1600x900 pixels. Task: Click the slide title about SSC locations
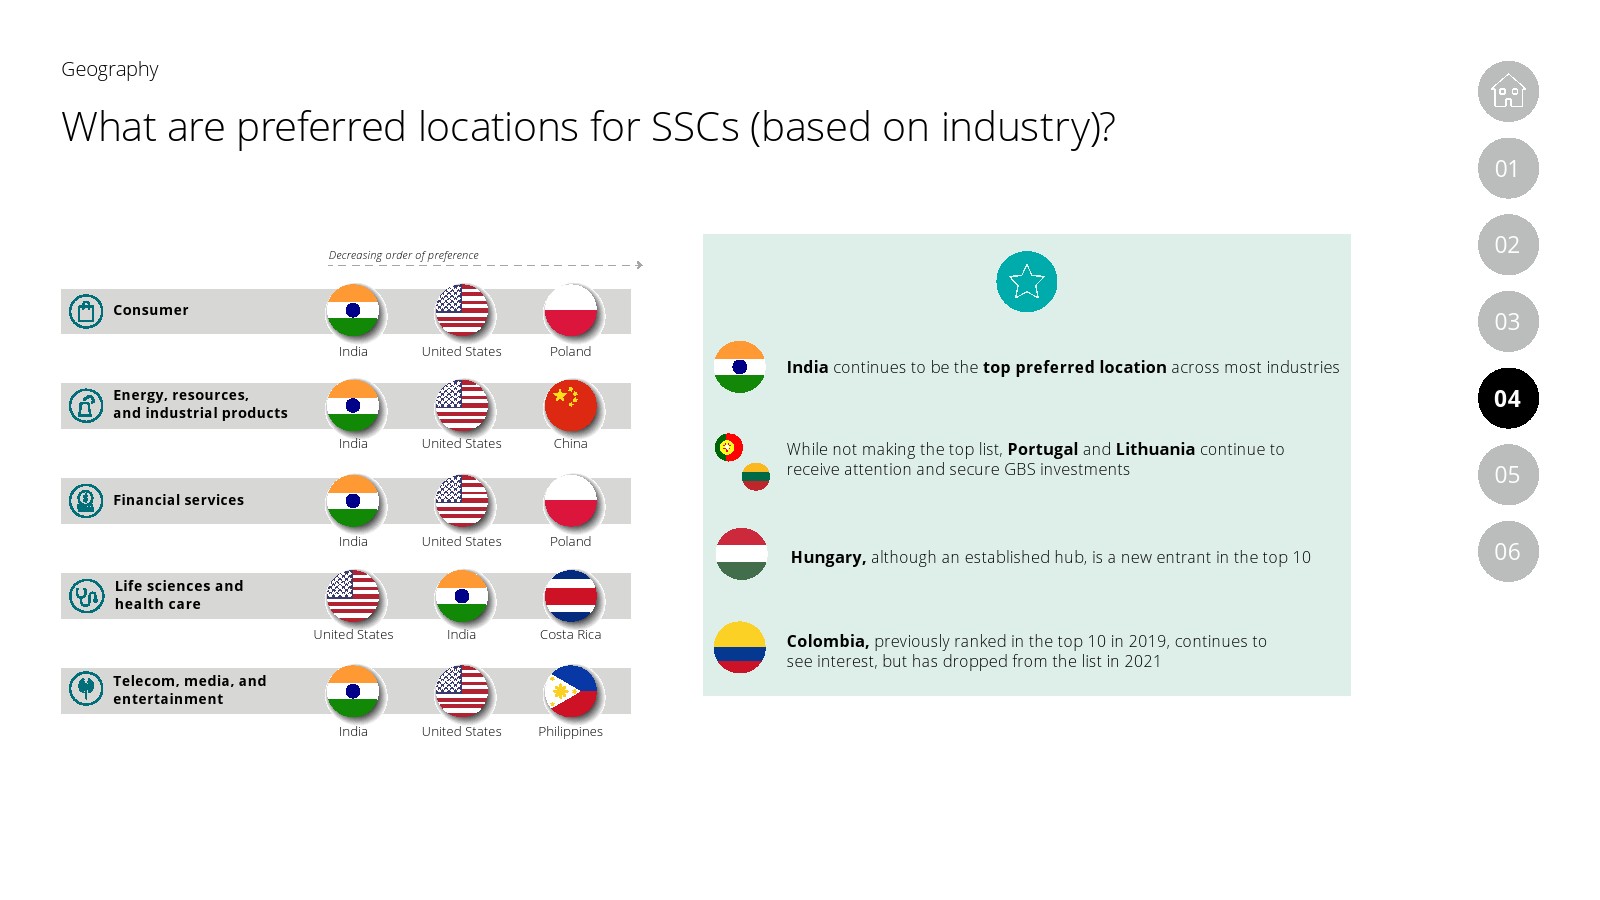[x=588, y=127]
